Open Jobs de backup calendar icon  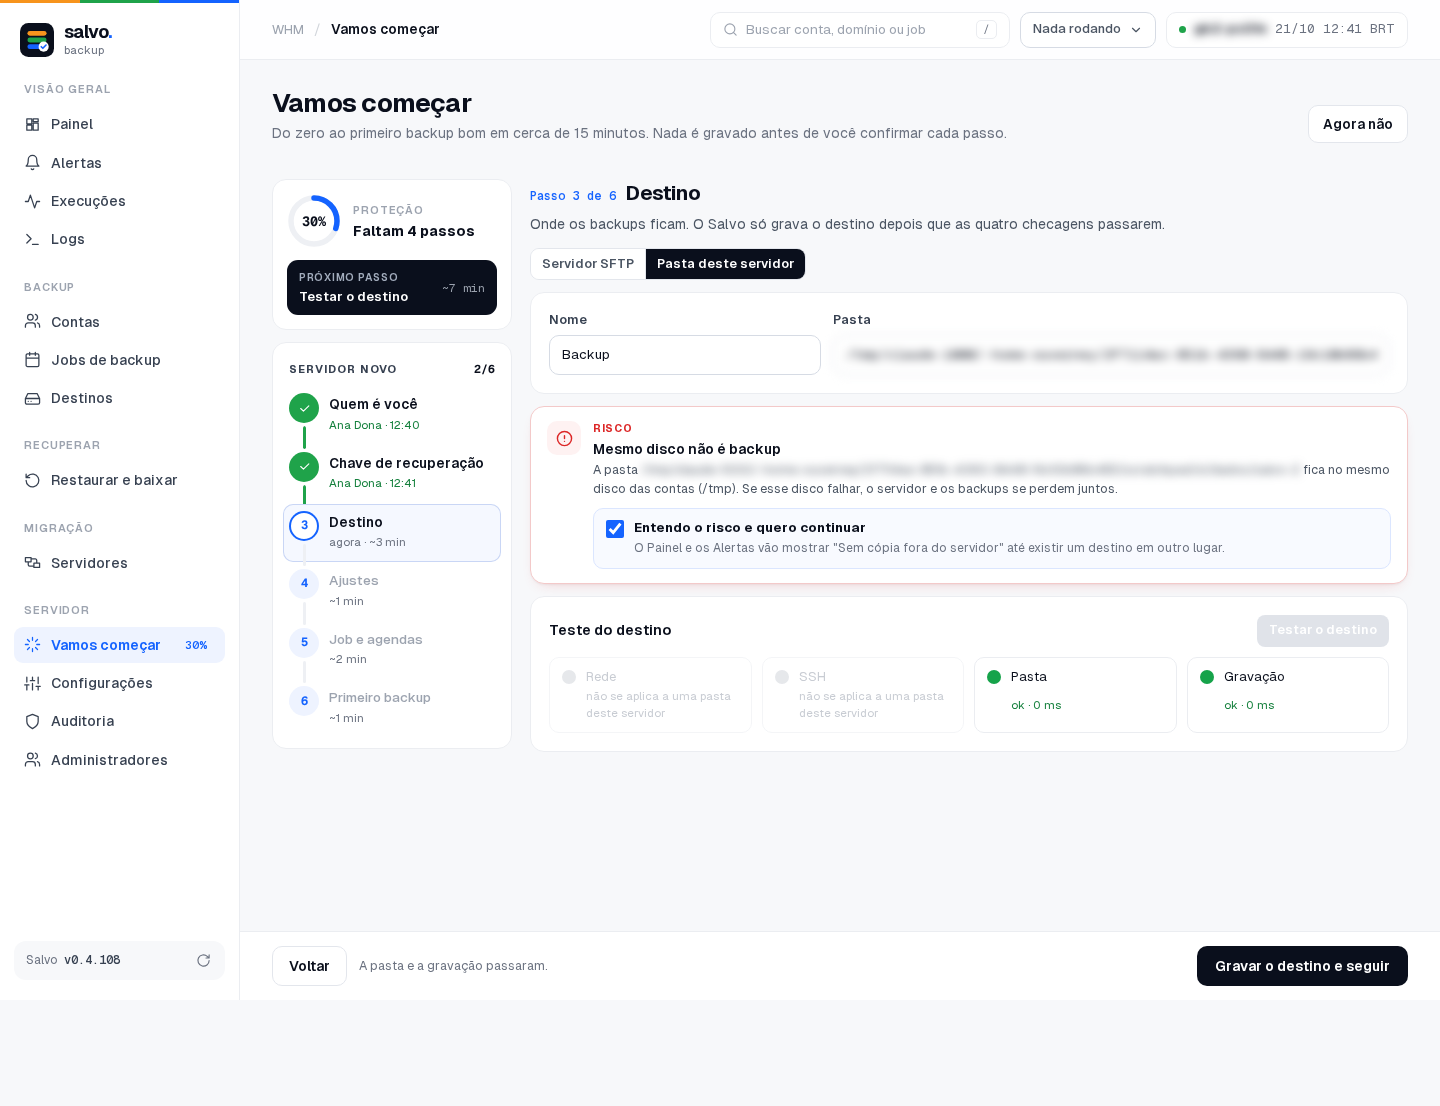click(x=32, y=360)
